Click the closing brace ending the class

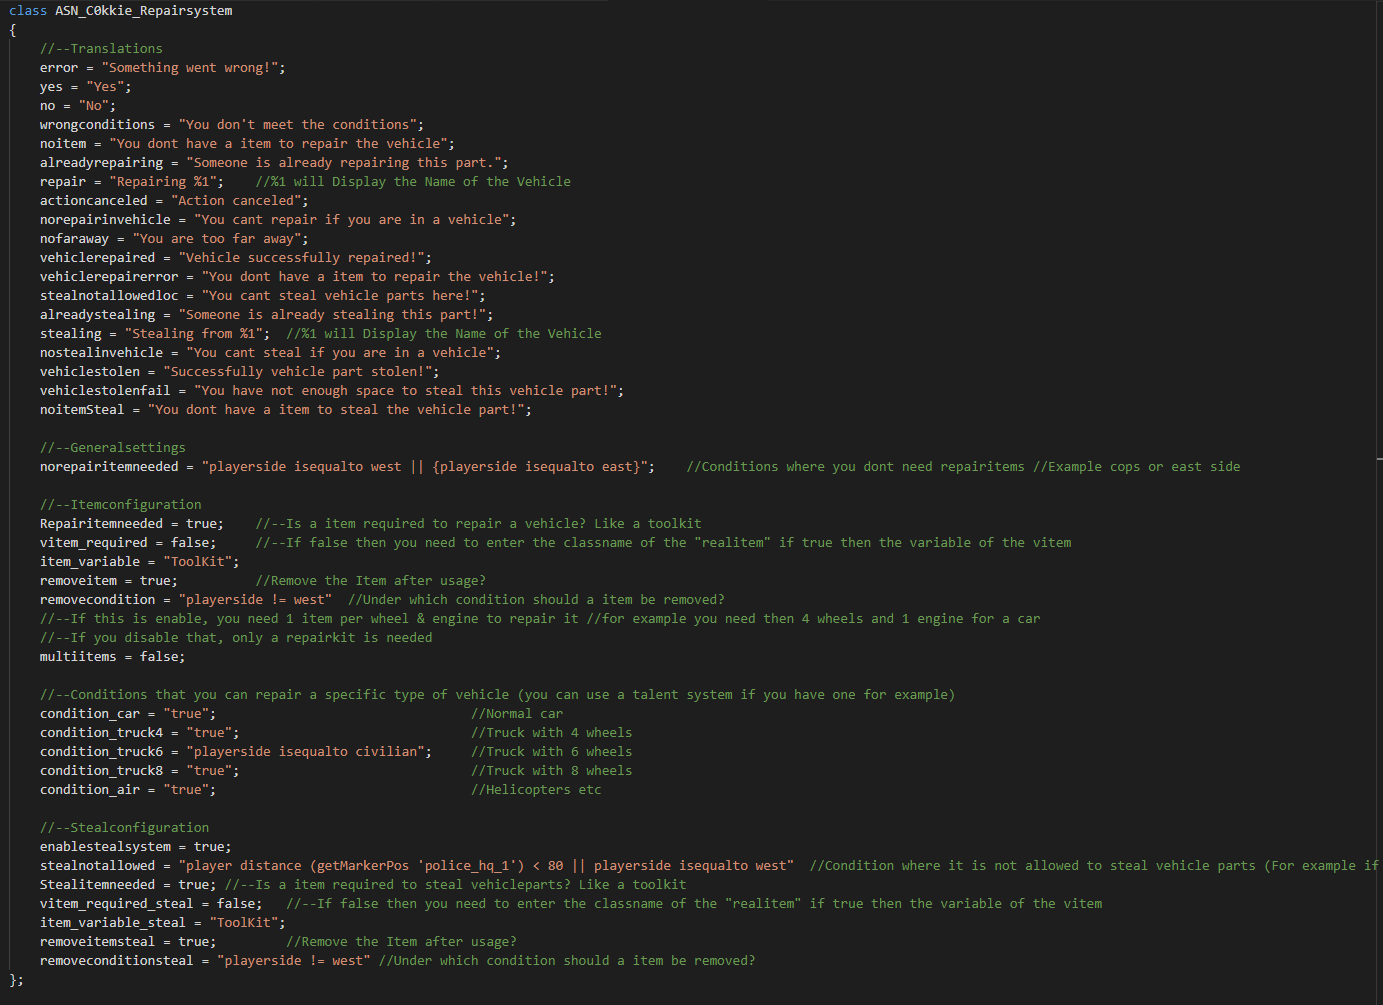point(13,980)
